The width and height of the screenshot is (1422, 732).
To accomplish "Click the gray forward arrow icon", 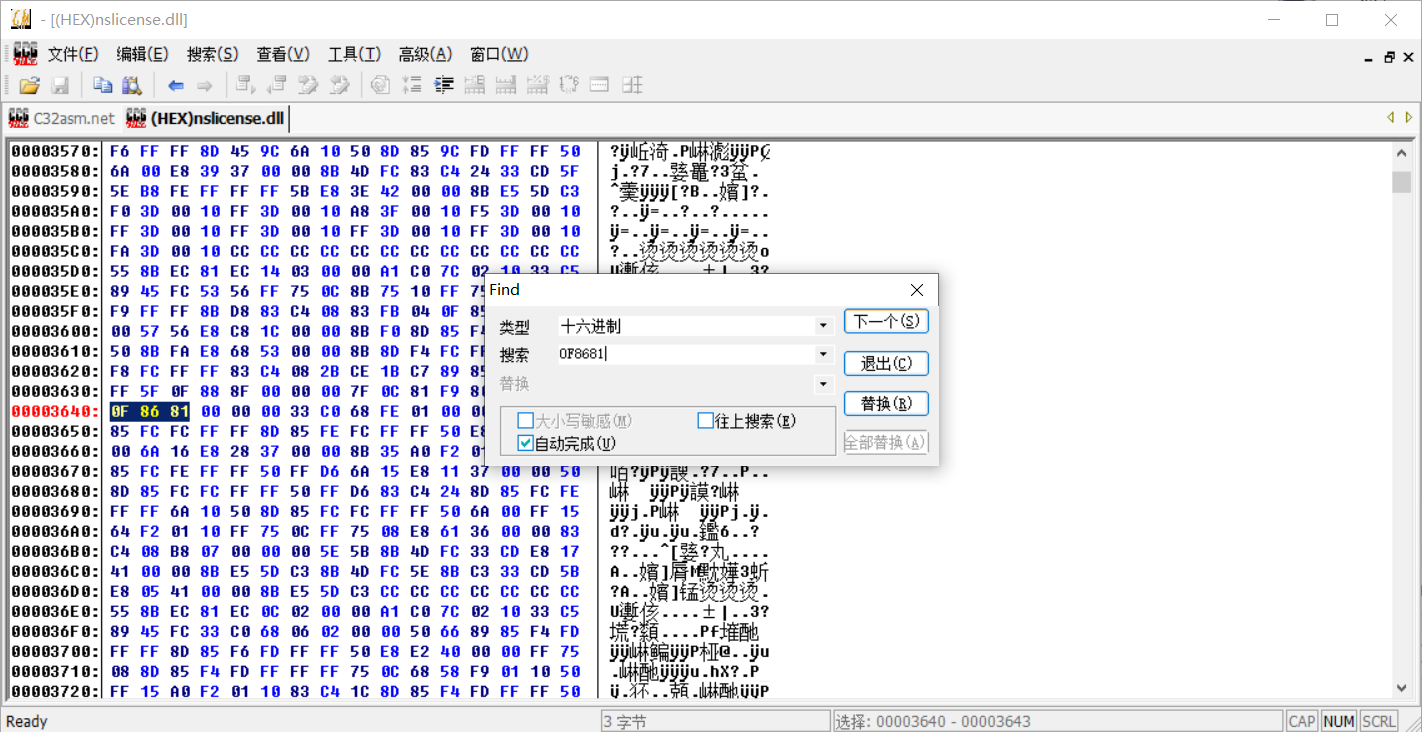I will click(205, 85).
